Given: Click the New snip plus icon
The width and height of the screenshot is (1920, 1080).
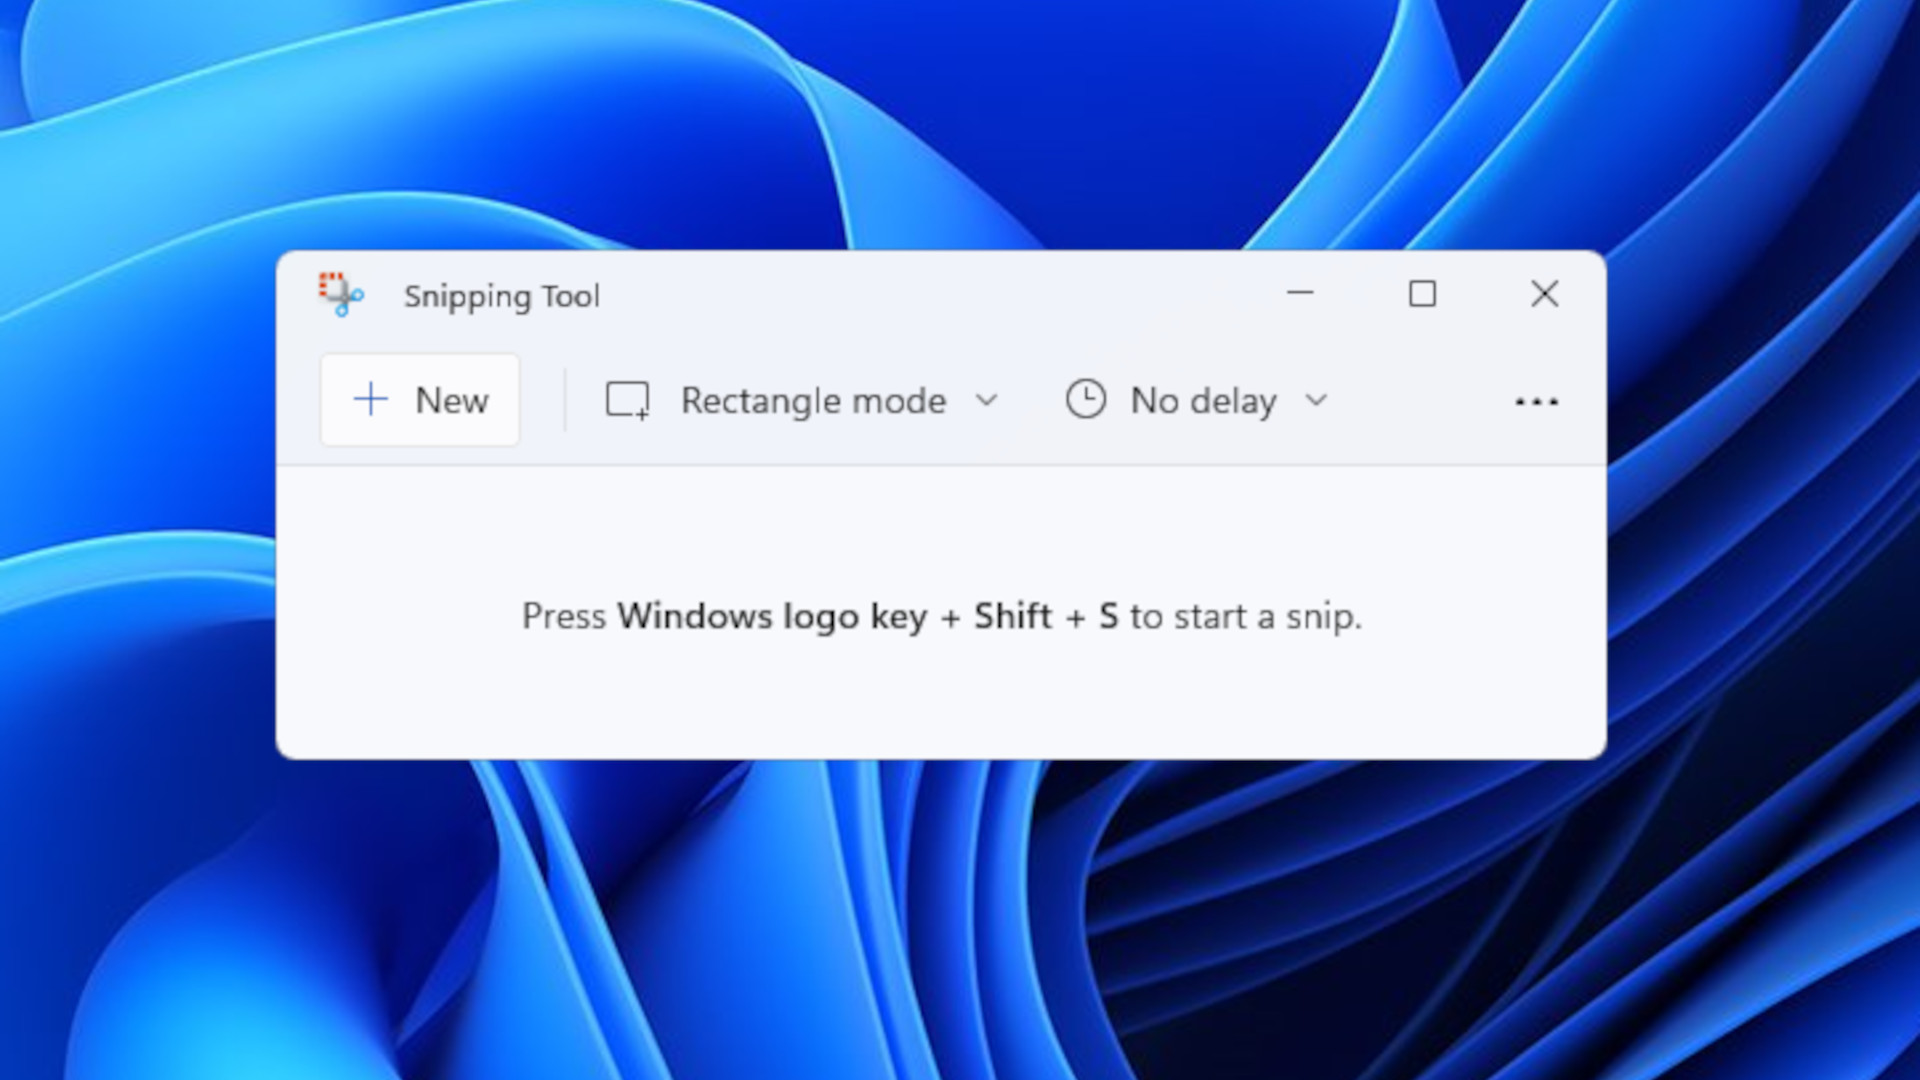Looking at the screenshot, I should tap(373, 398).
